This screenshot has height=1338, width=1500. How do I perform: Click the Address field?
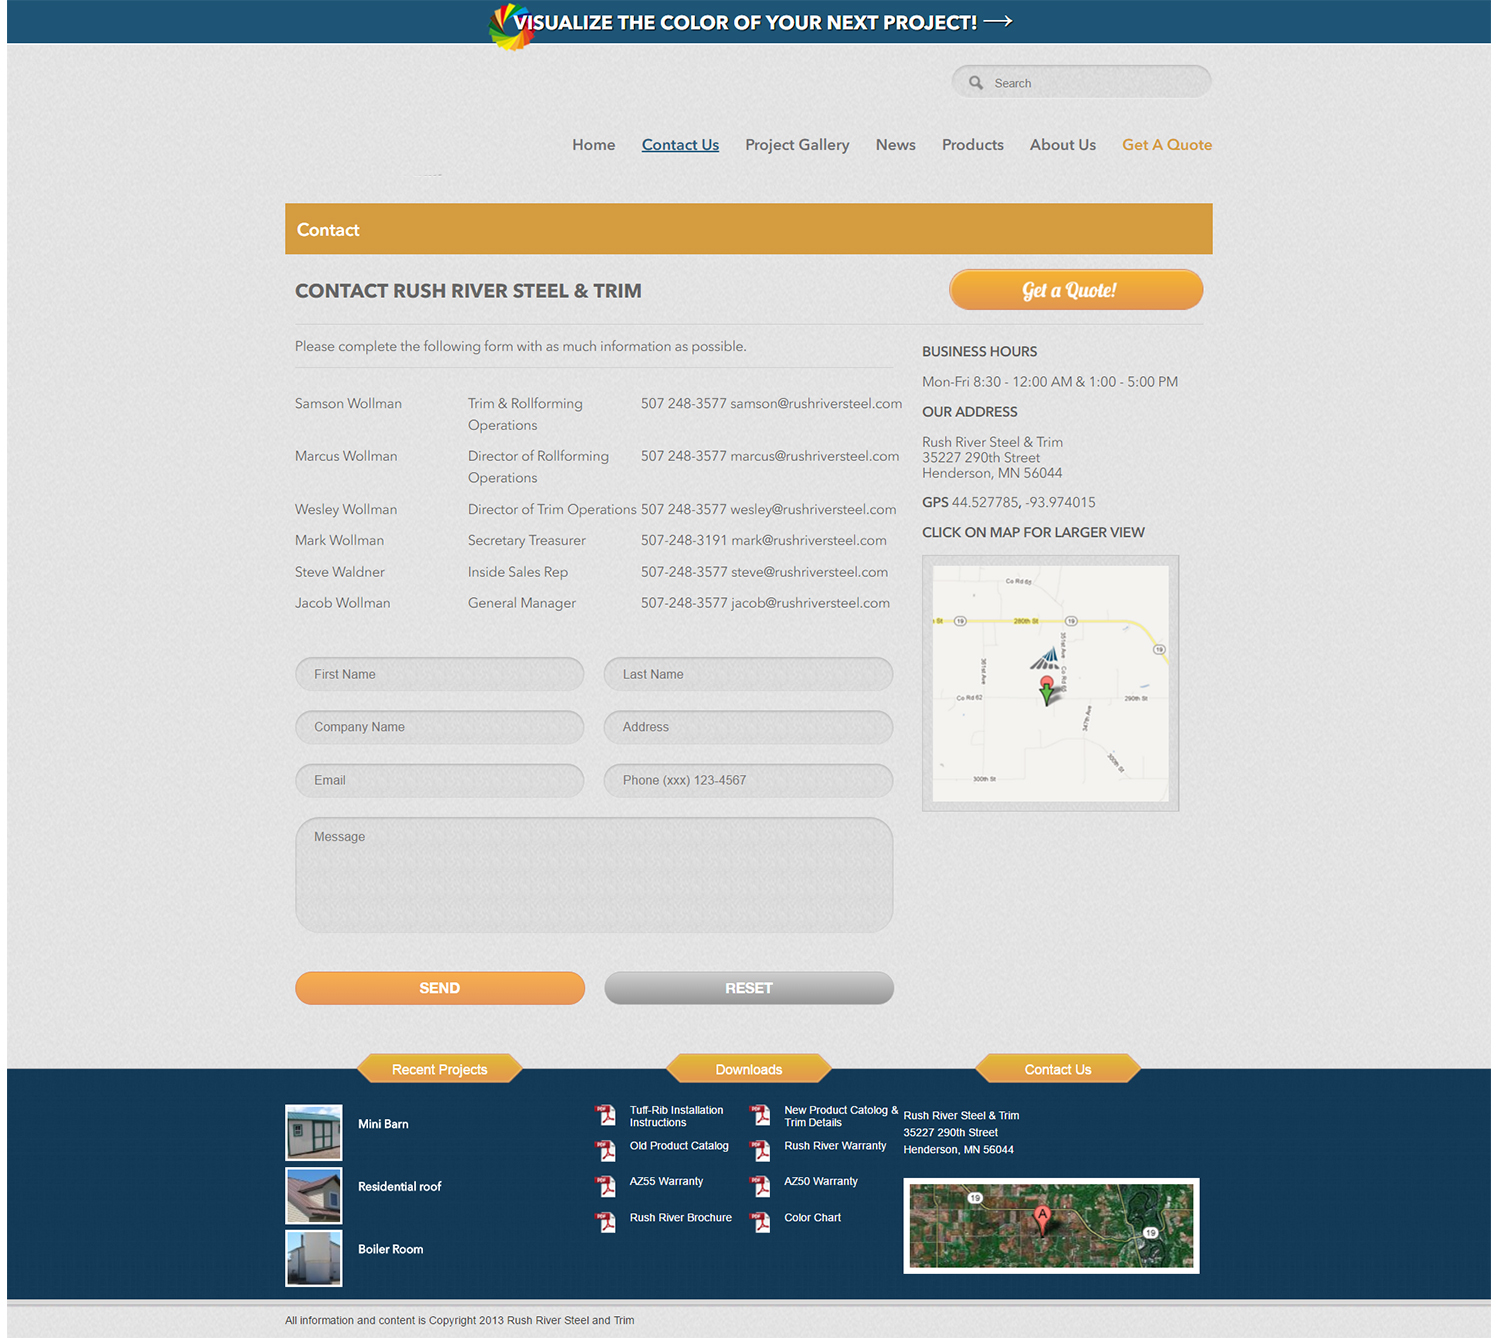(749, 727)
